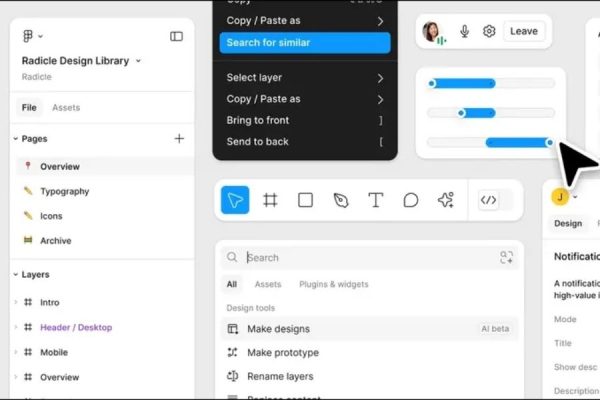Open the audio settings gear
Image resolution: width=600 pixels, height=400 pixels.
489,31
